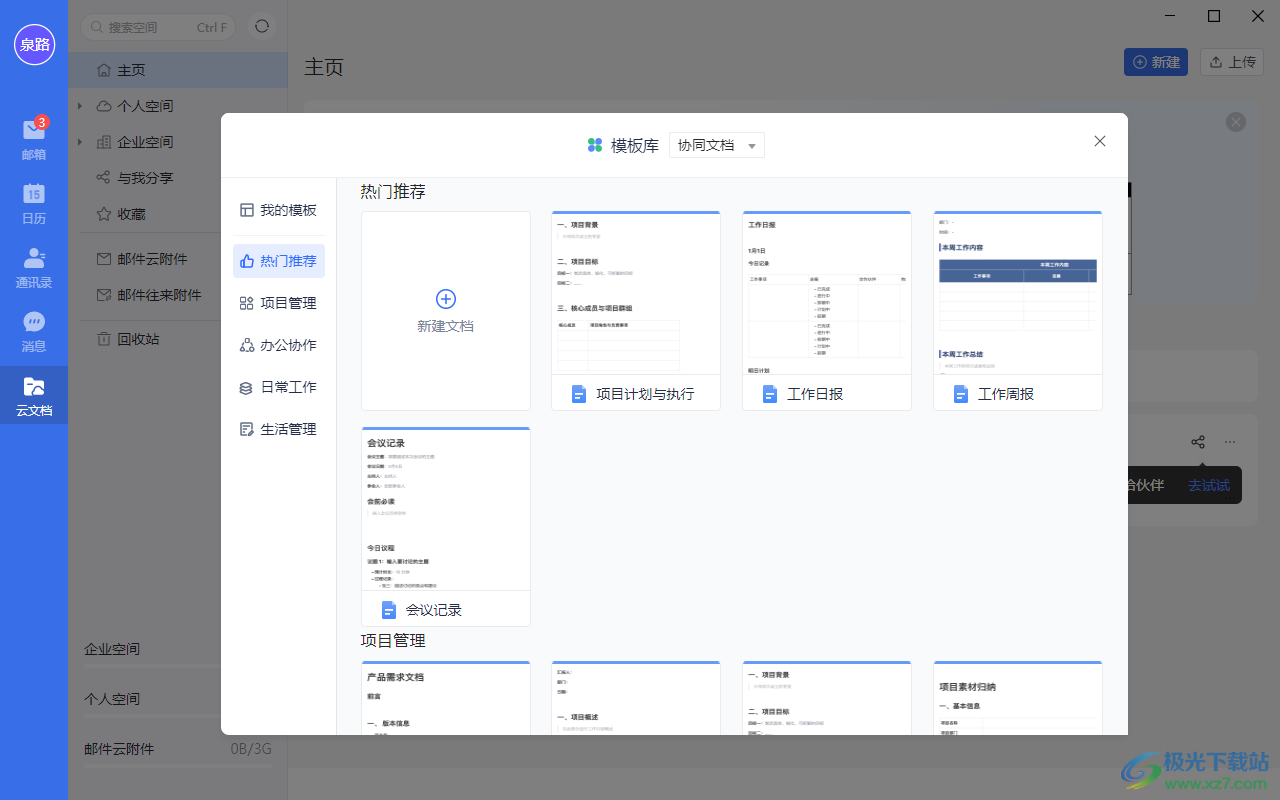Open 与我分享 in the navigation

(x=145, y=178)
